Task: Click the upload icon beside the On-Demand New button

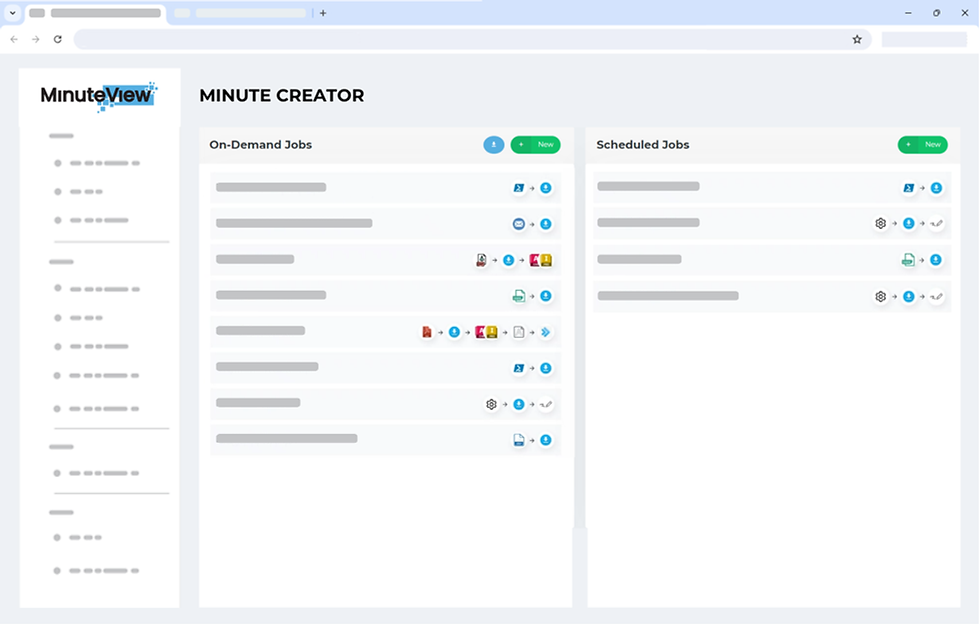Action: point(493,144)
